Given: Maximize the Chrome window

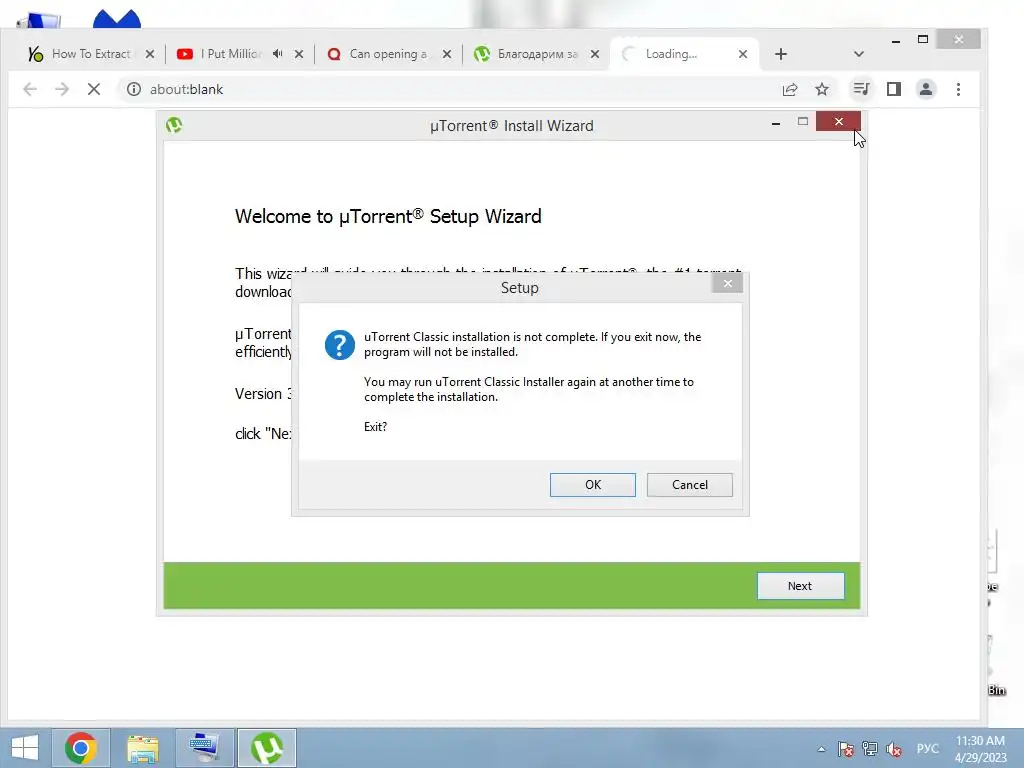Looking at the screenshot, I should [923, 40].
